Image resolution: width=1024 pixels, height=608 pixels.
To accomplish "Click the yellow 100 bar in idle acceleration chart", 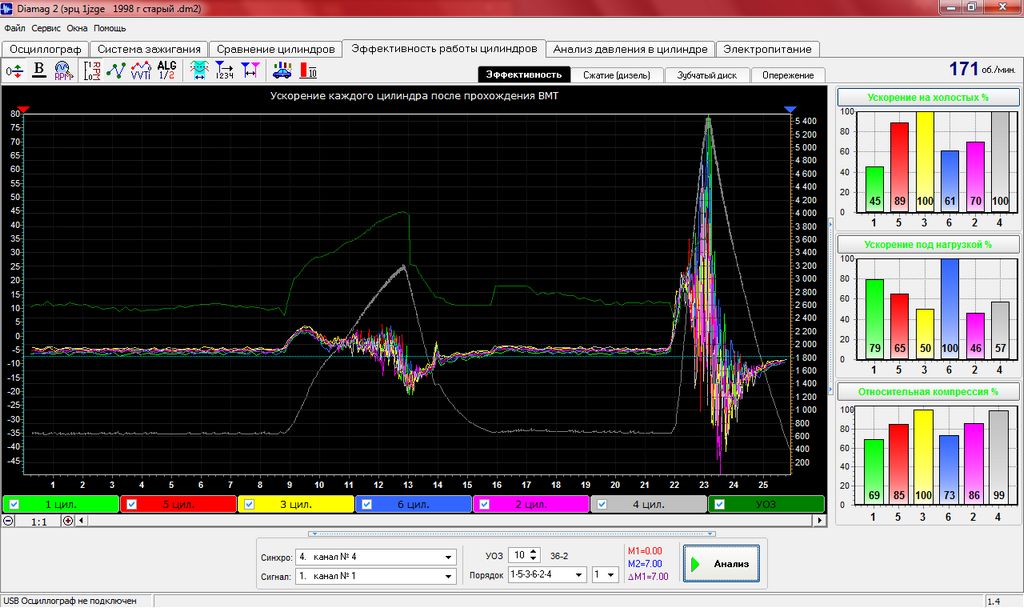I will (925, 161).
